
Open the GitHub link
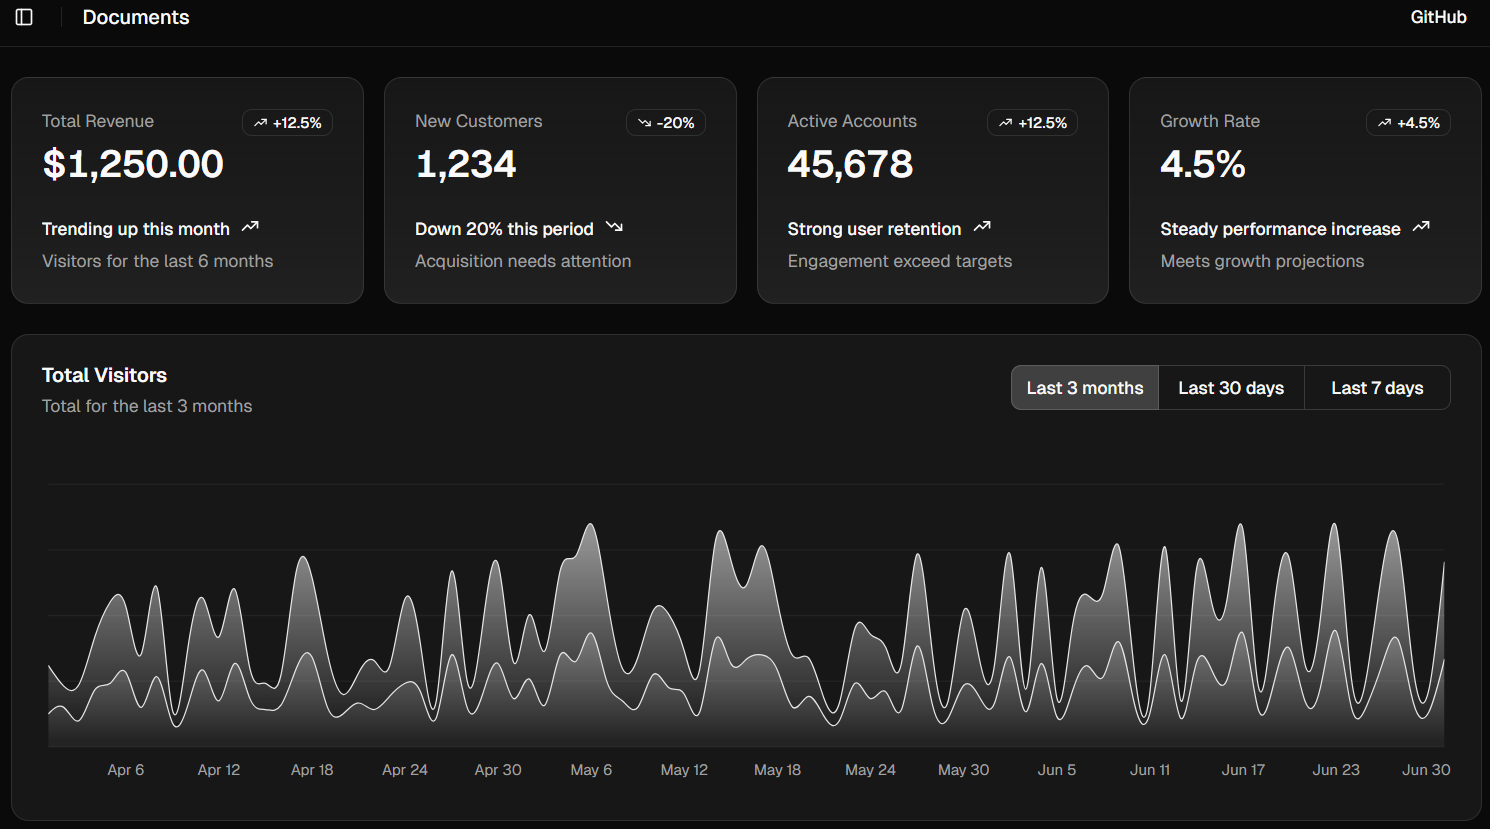click(x=1438, y=17)
